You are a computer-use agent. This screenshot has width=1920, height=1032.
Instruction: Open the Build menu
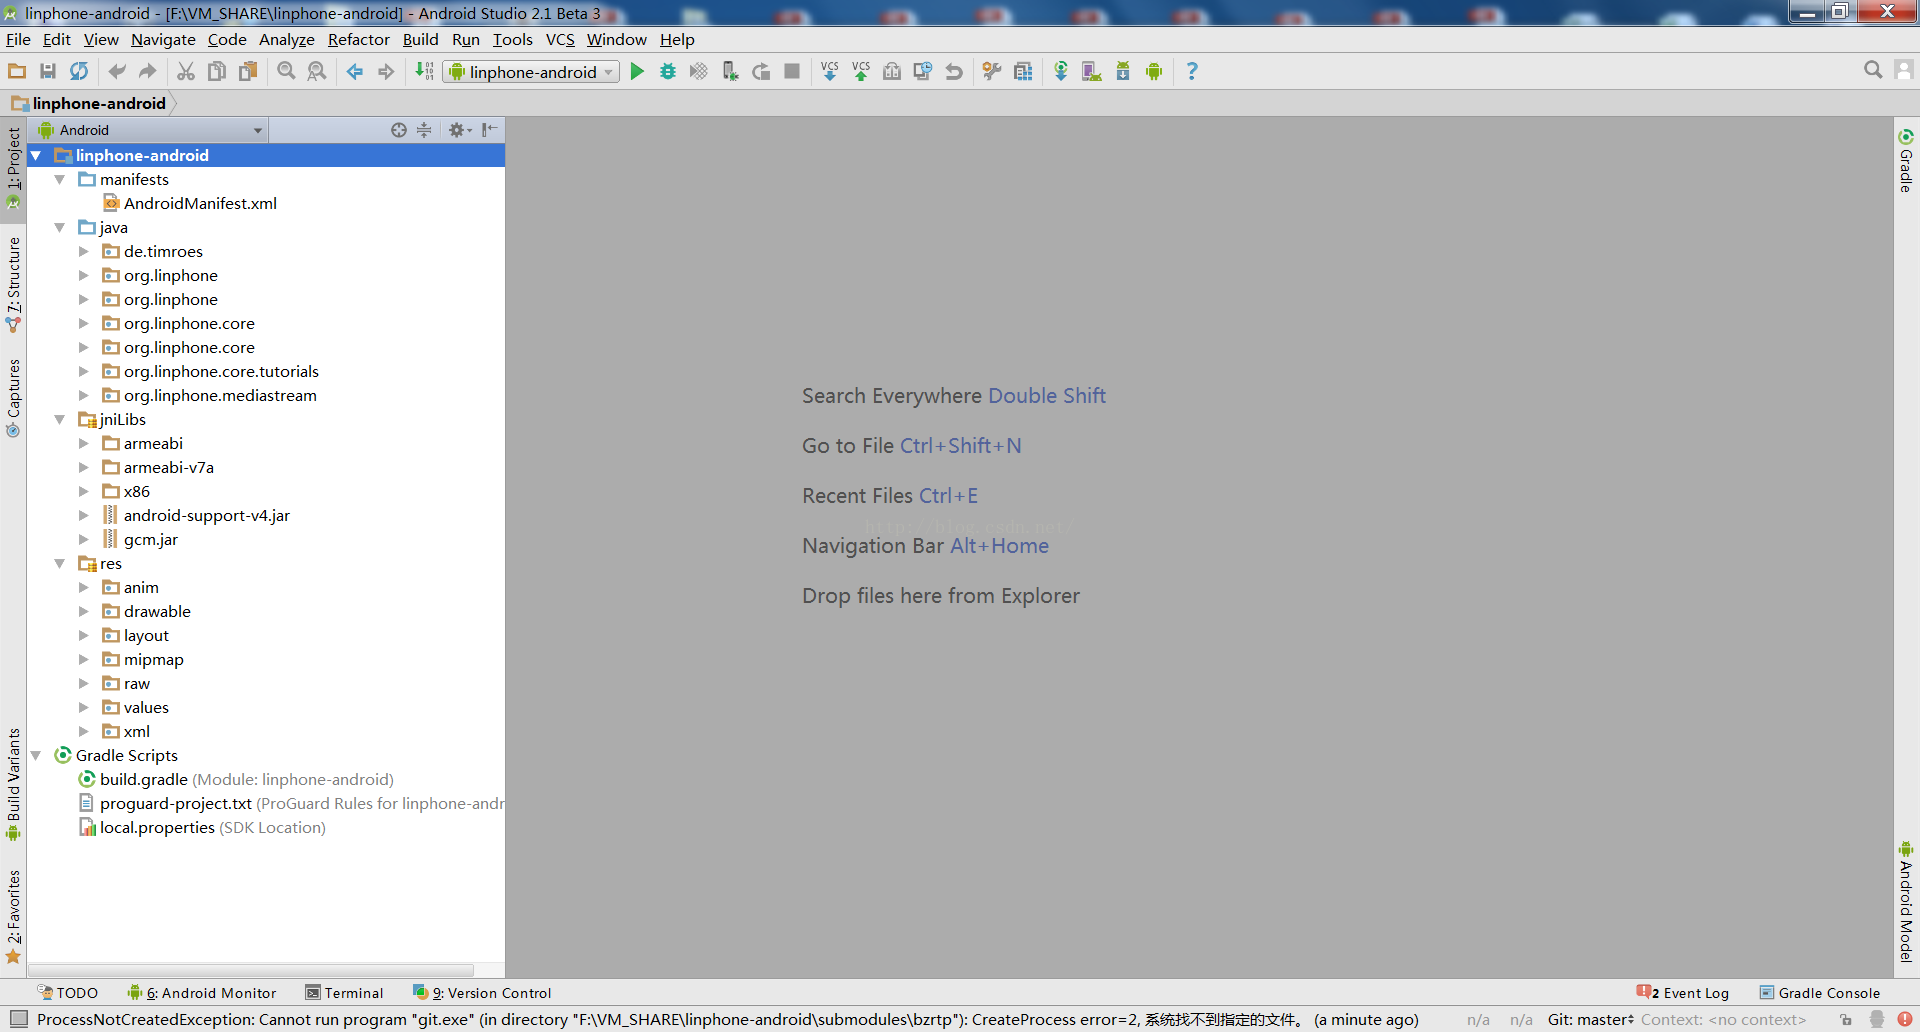pyautogui.click(x=420, y=40)
